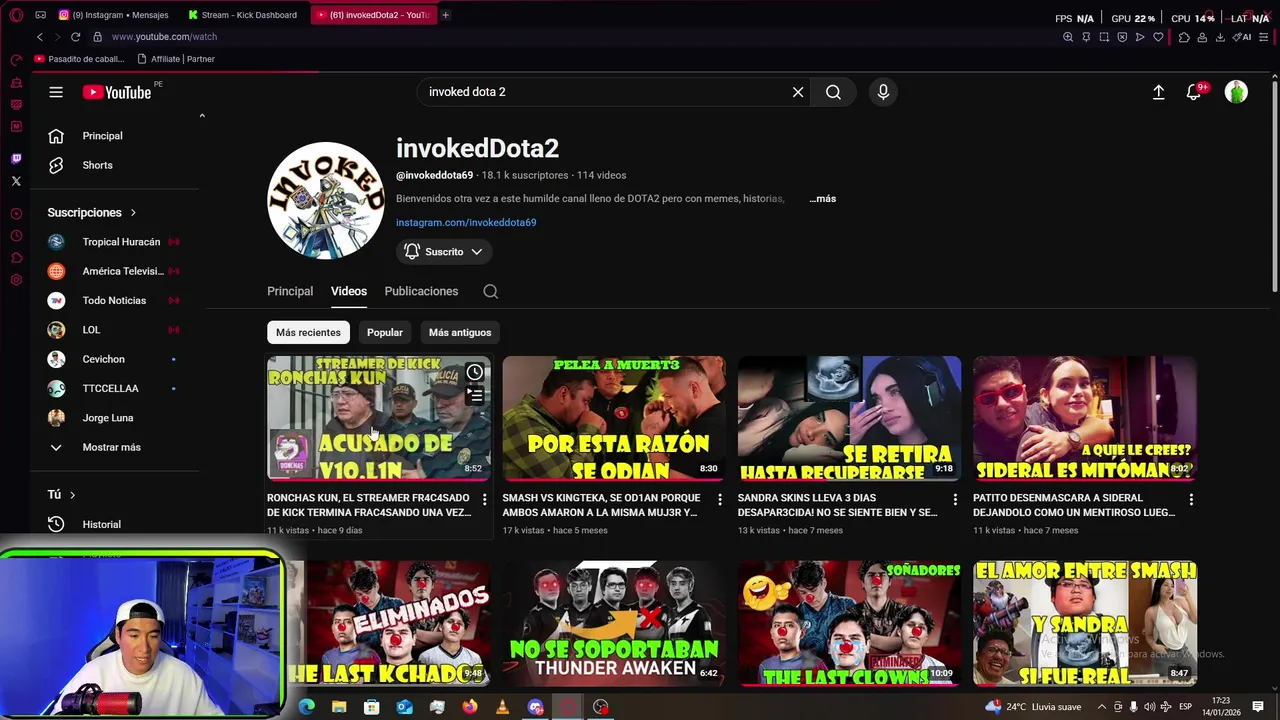This screenshot has height=720, width=1280.
Task: Open the zoom magnifier in the address bar
Action: click(x=1068, y=37)
